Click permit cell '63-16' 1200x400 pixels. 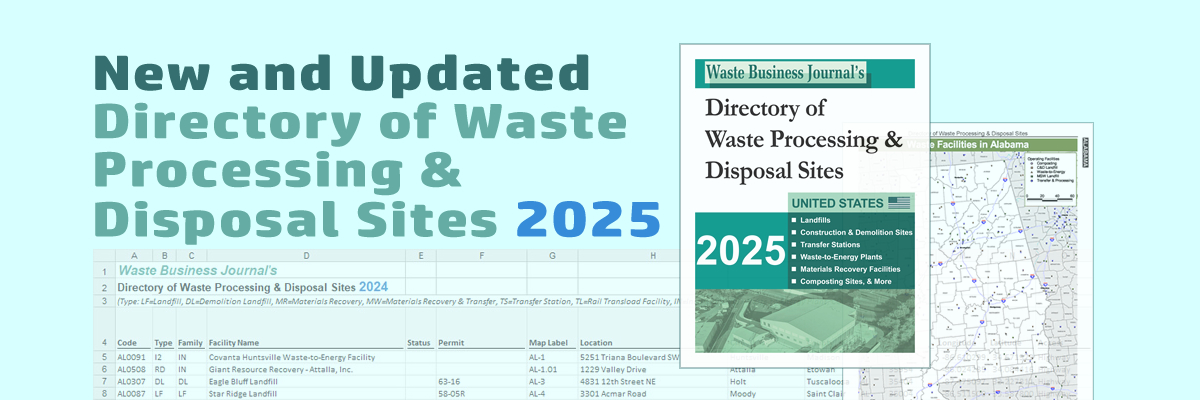pyautogui.click(x=448, y=381)
